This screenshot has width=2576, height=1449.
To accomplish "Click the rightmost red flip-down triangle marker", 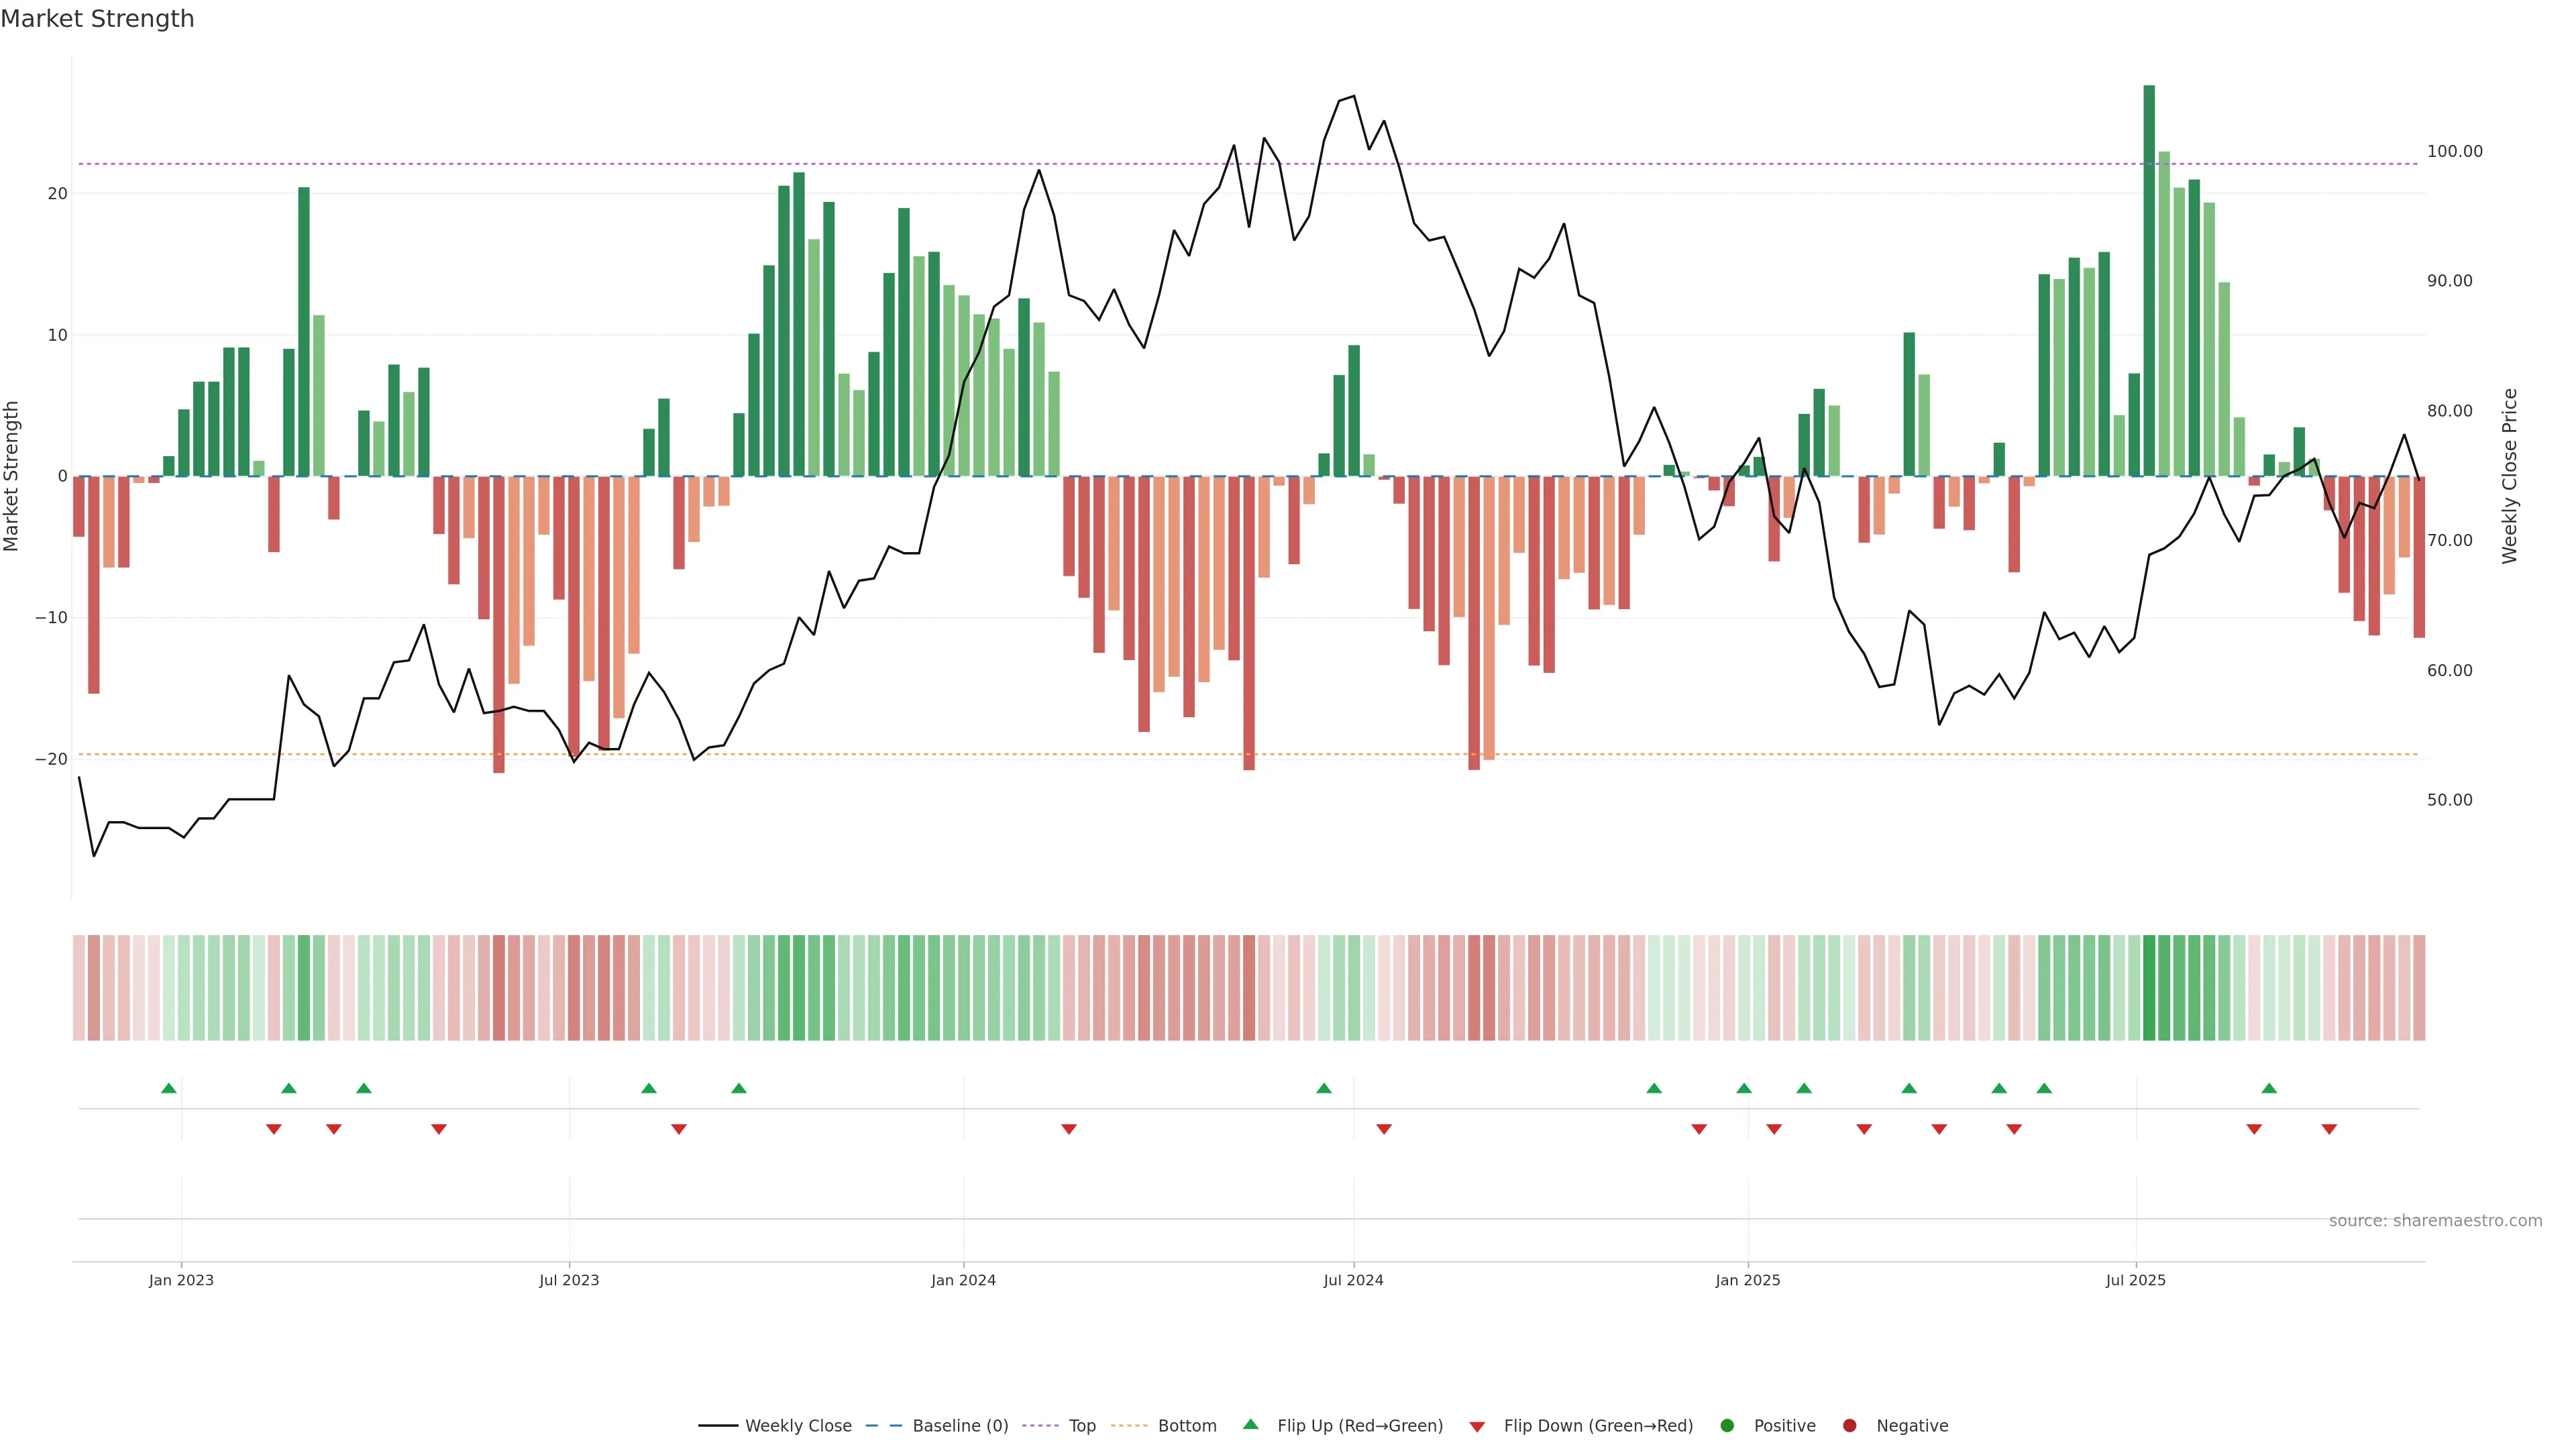I will tap(2329, 1129).
